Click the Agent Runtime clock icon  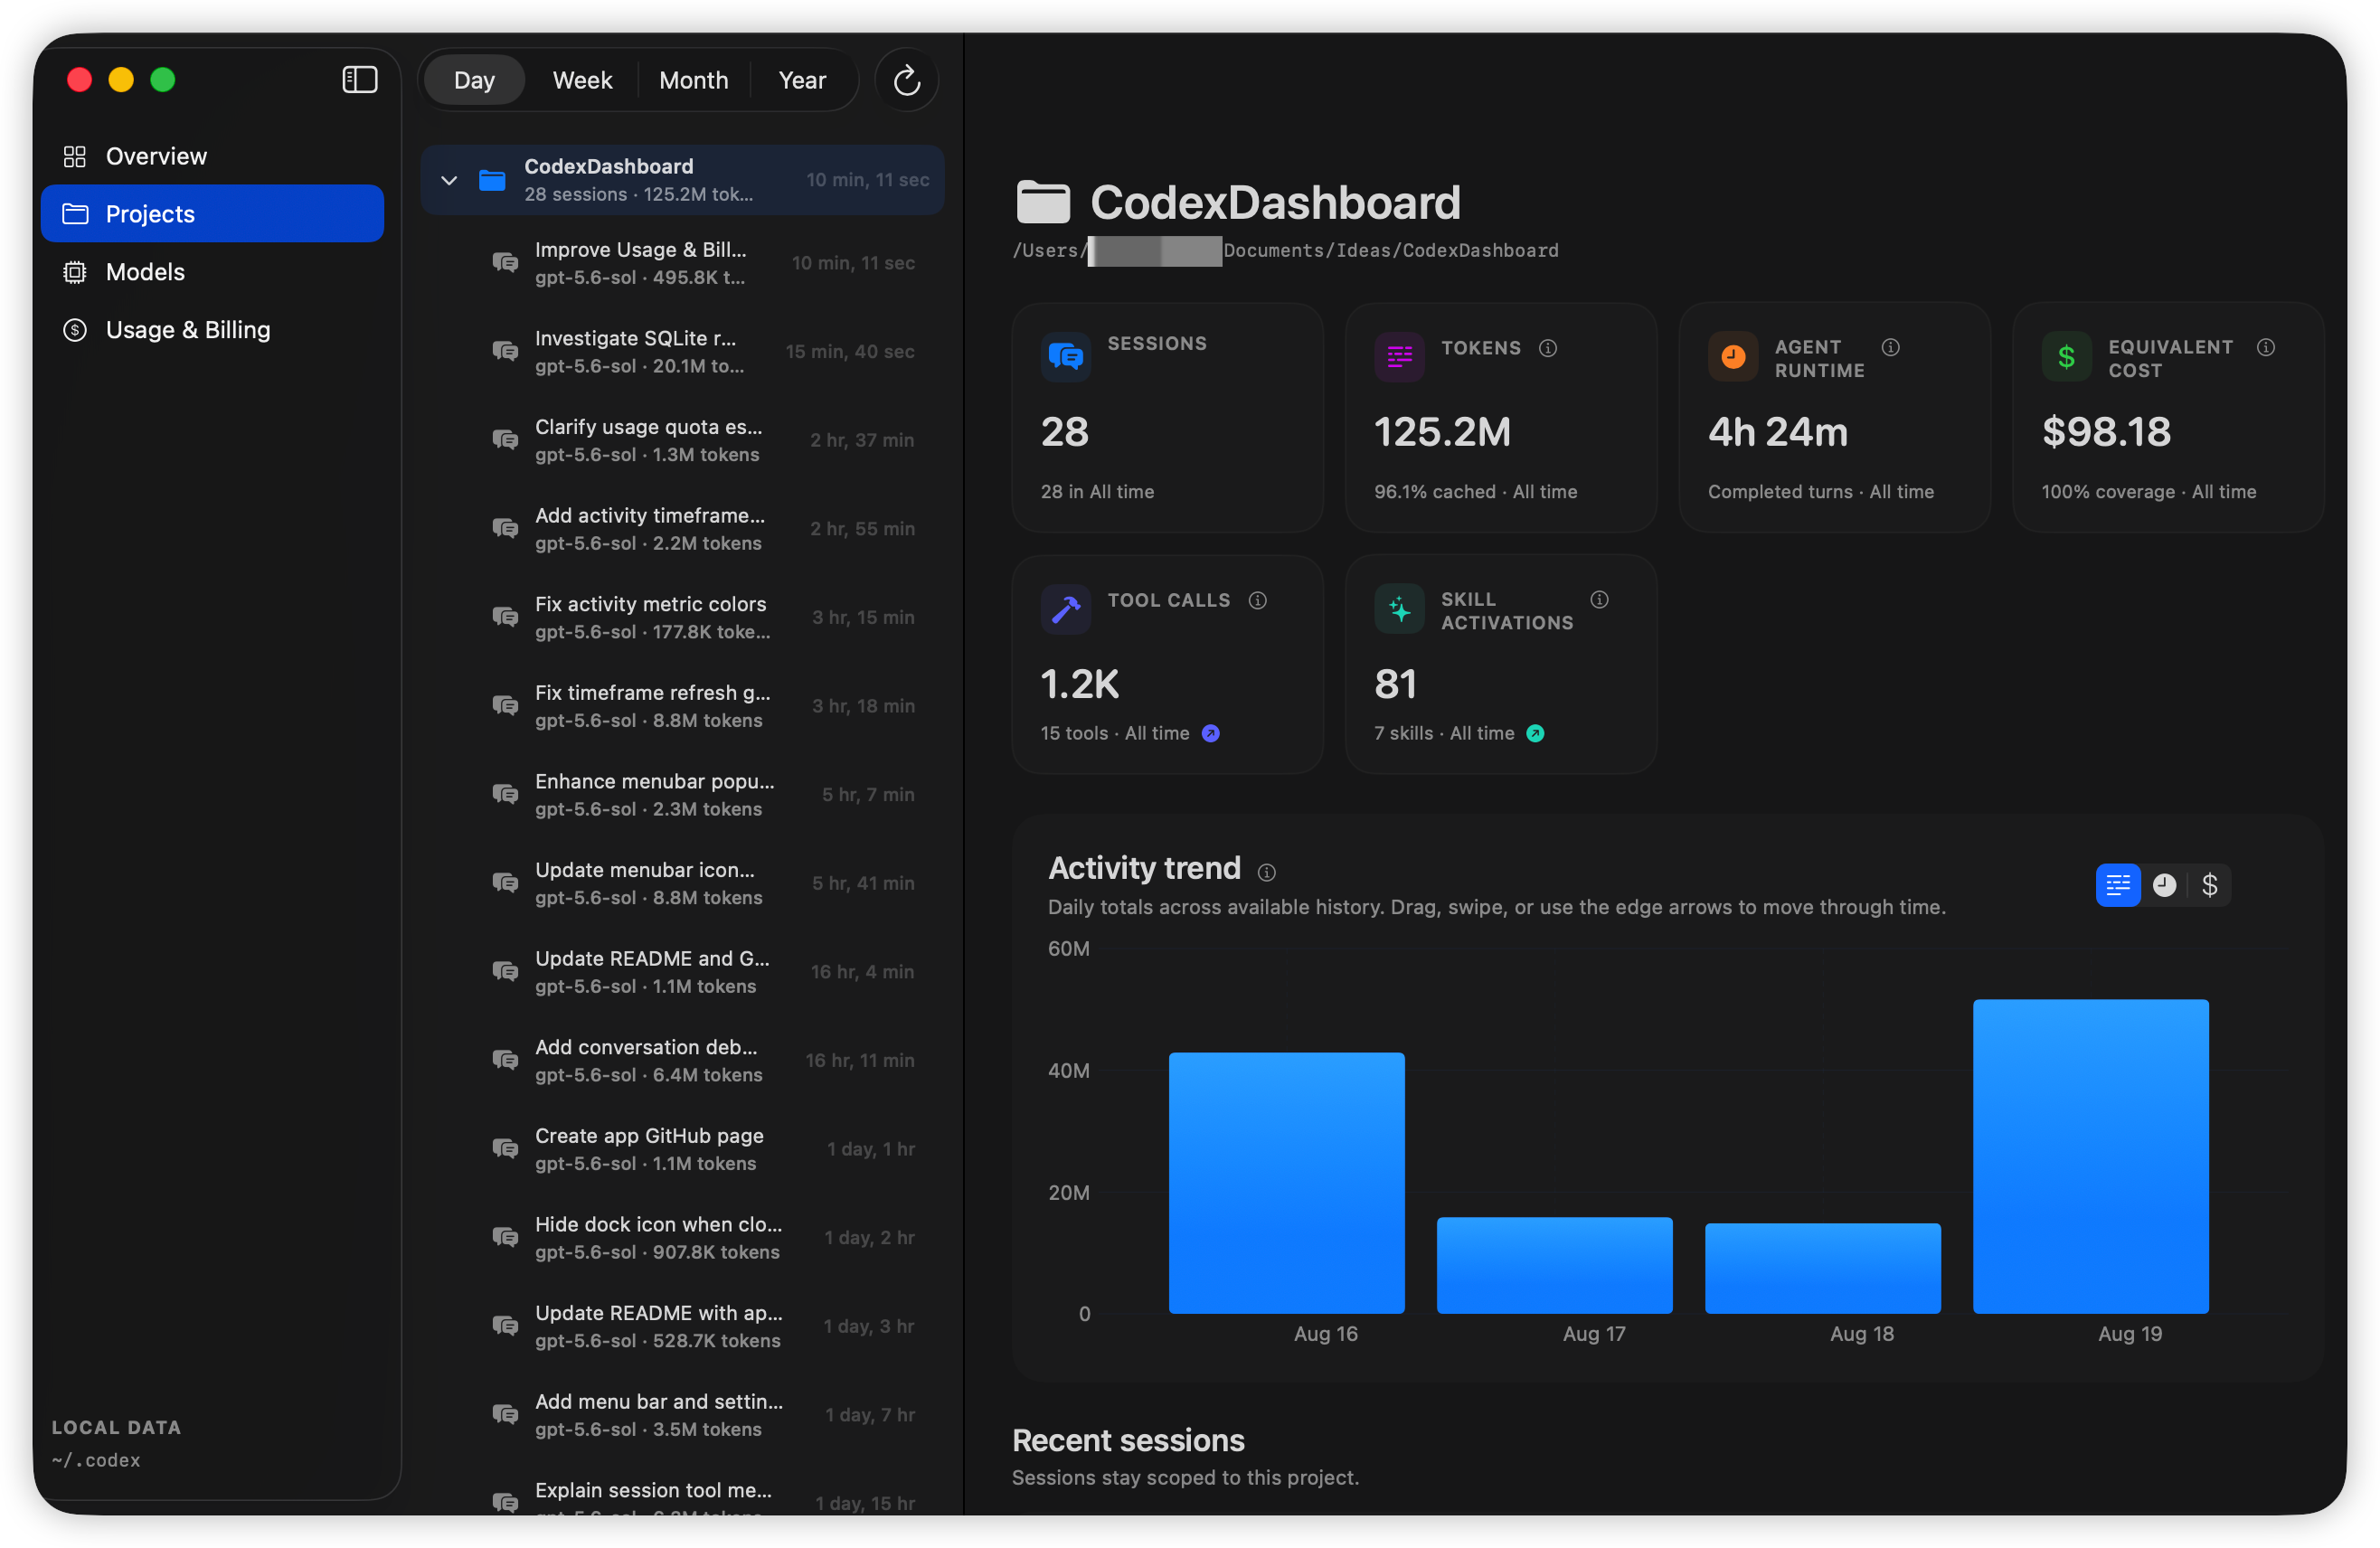[x=1733, y=357]
